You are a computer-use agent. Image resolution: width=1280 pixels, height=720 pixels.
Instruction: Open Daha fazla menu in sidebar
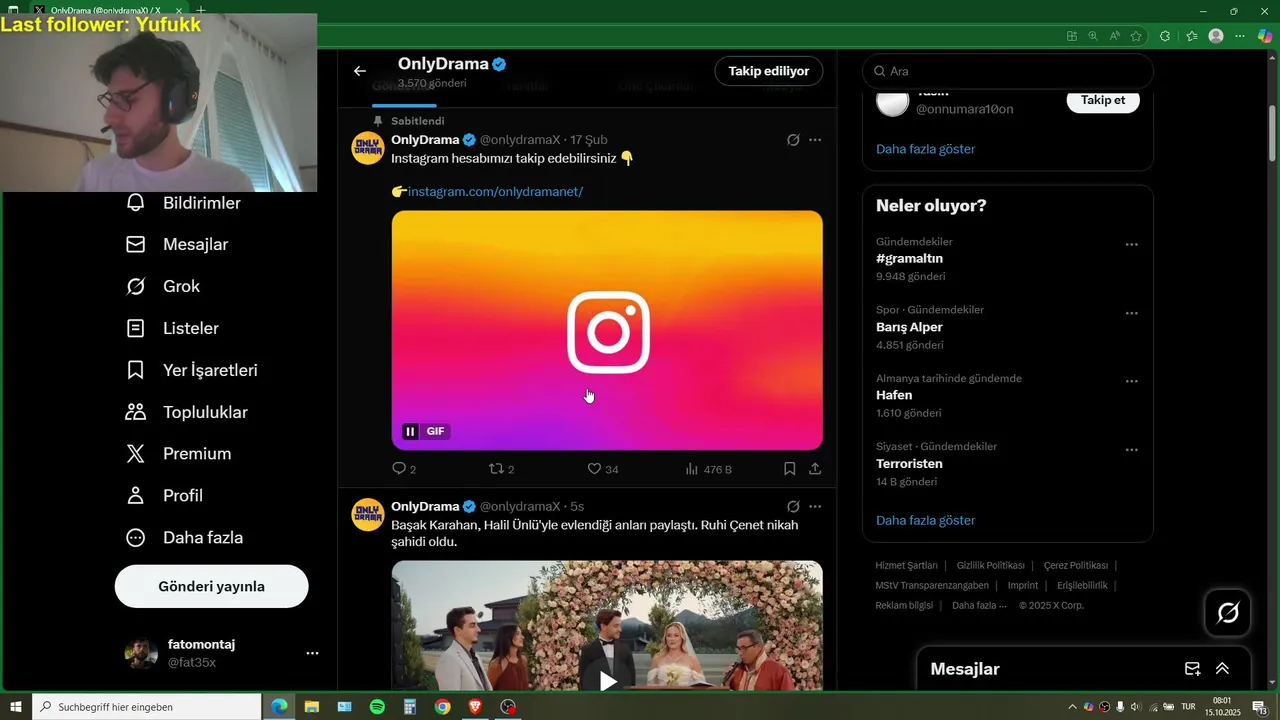point(185,538)
